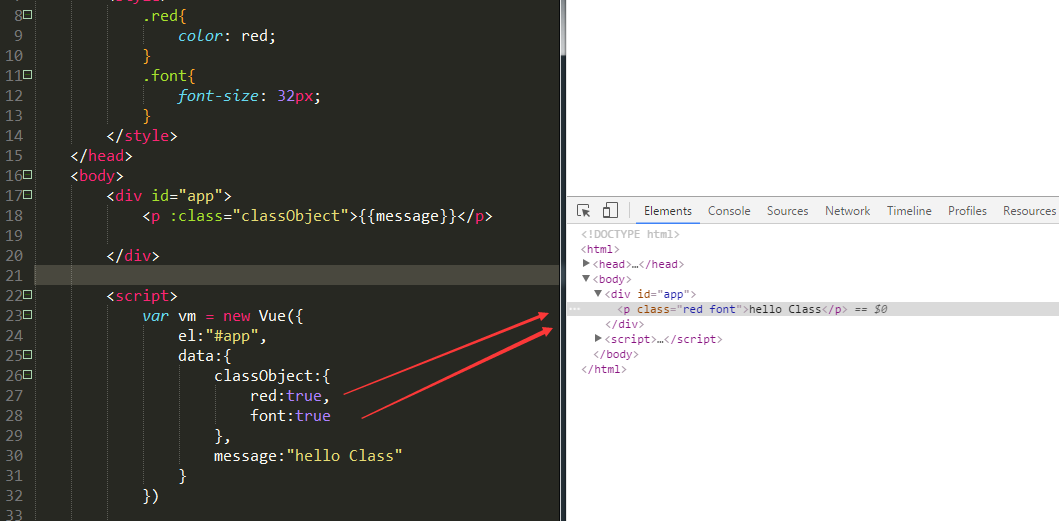Select the html node in the Elements tree

coord(600,249)
